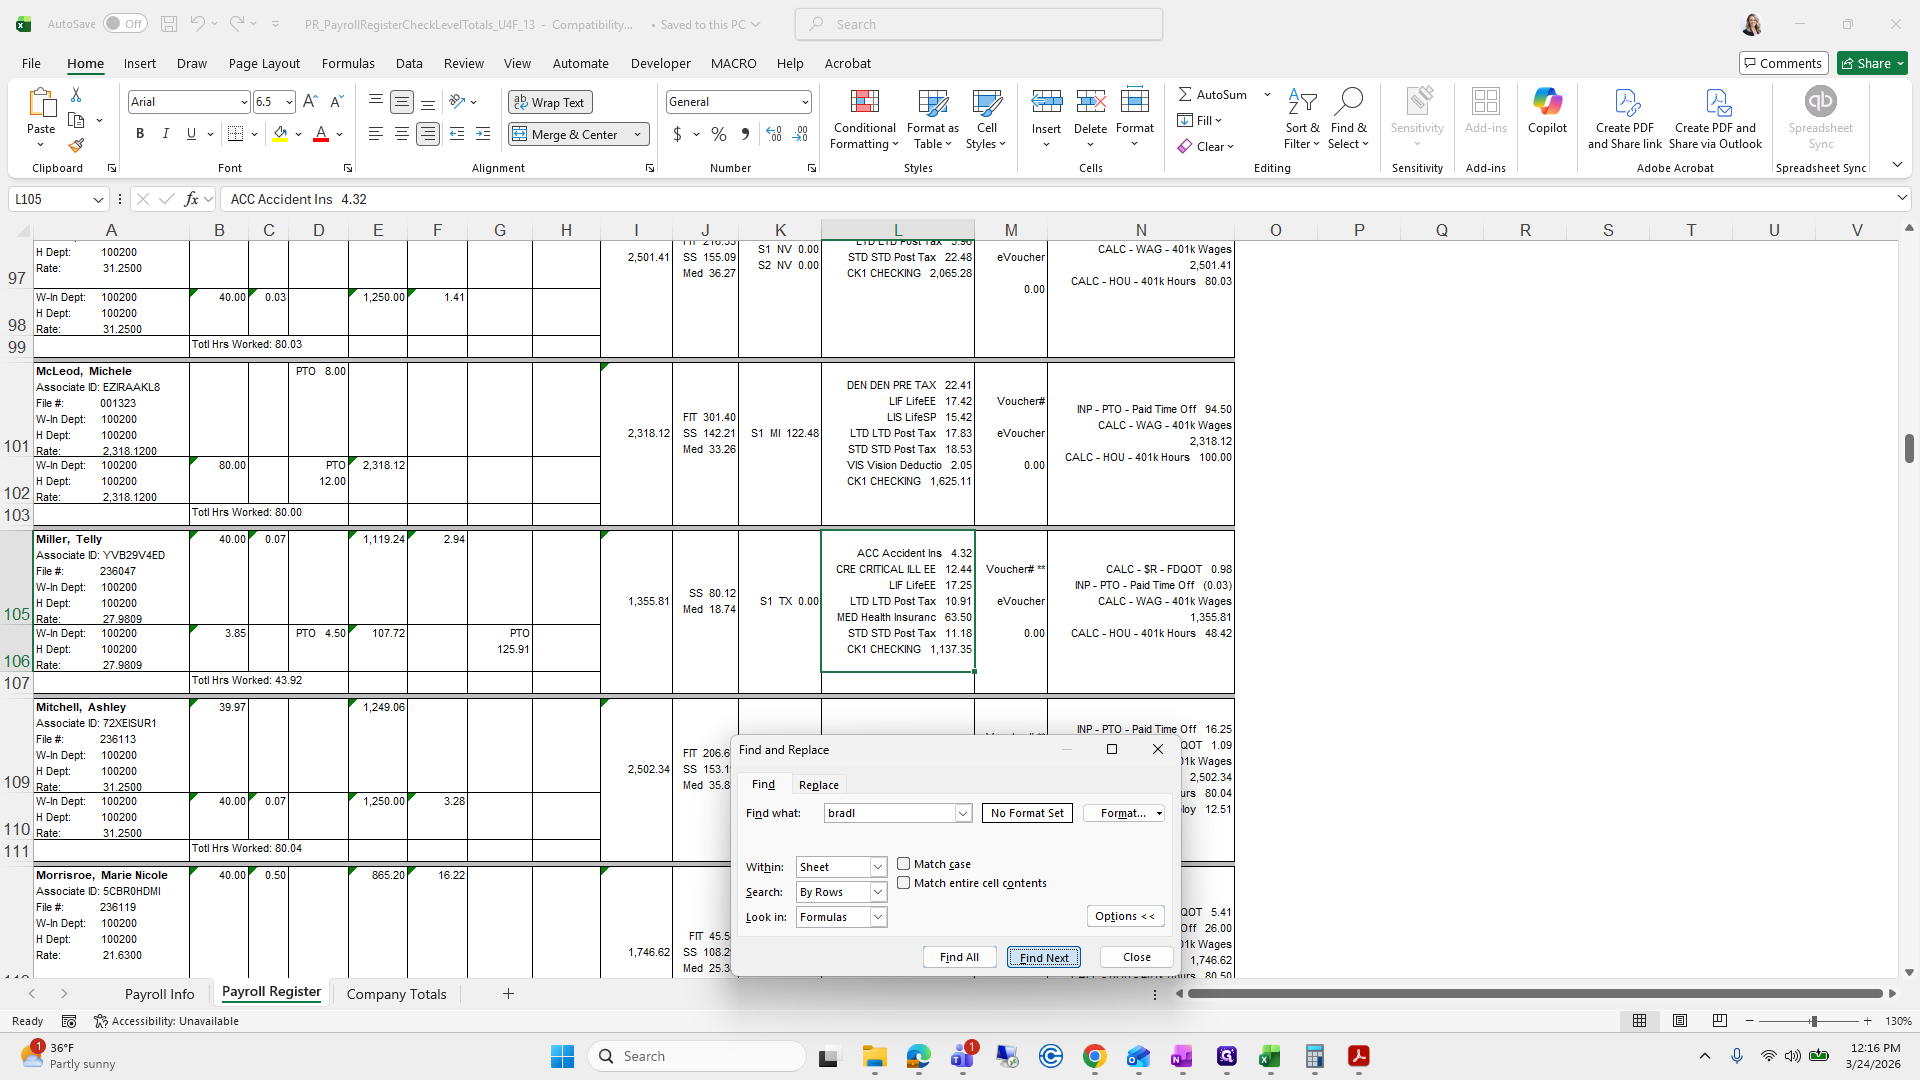
Task: Open Excel from the Windows taskbar
Action: click(x=1269, y=1057)
